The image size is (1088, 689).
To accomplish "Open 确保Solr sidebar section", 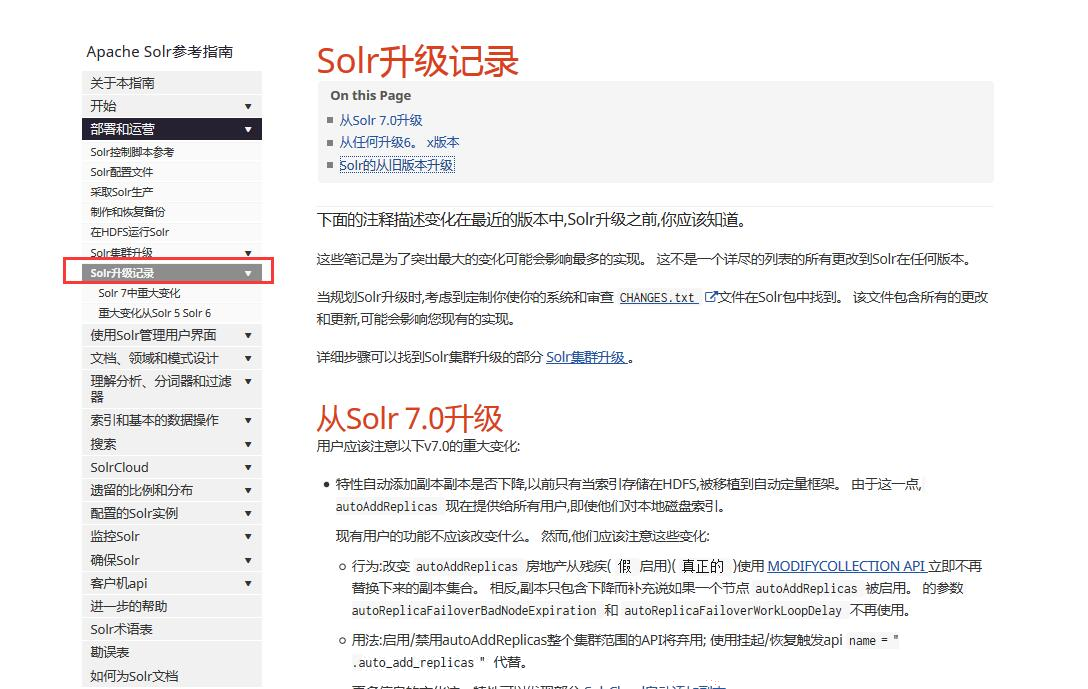I will coord(115,560).
